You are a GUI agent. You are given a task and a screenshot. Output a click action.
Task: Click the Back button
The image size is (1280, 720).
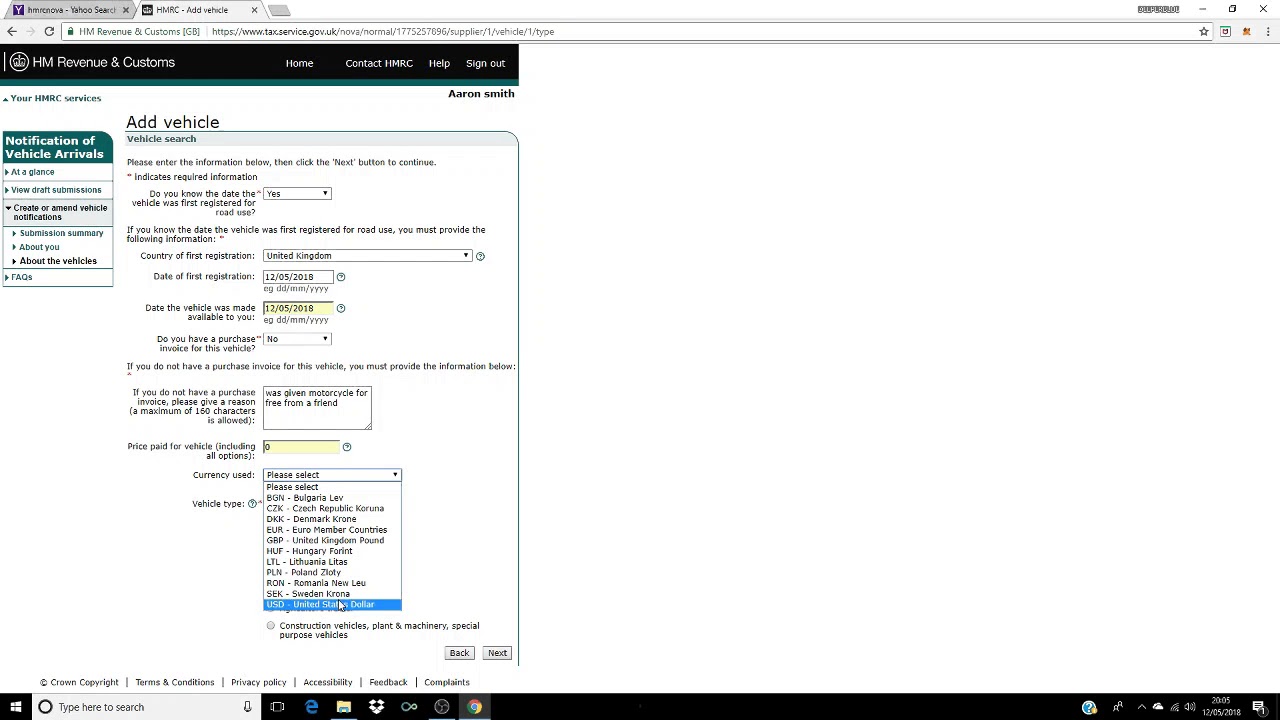459,653
